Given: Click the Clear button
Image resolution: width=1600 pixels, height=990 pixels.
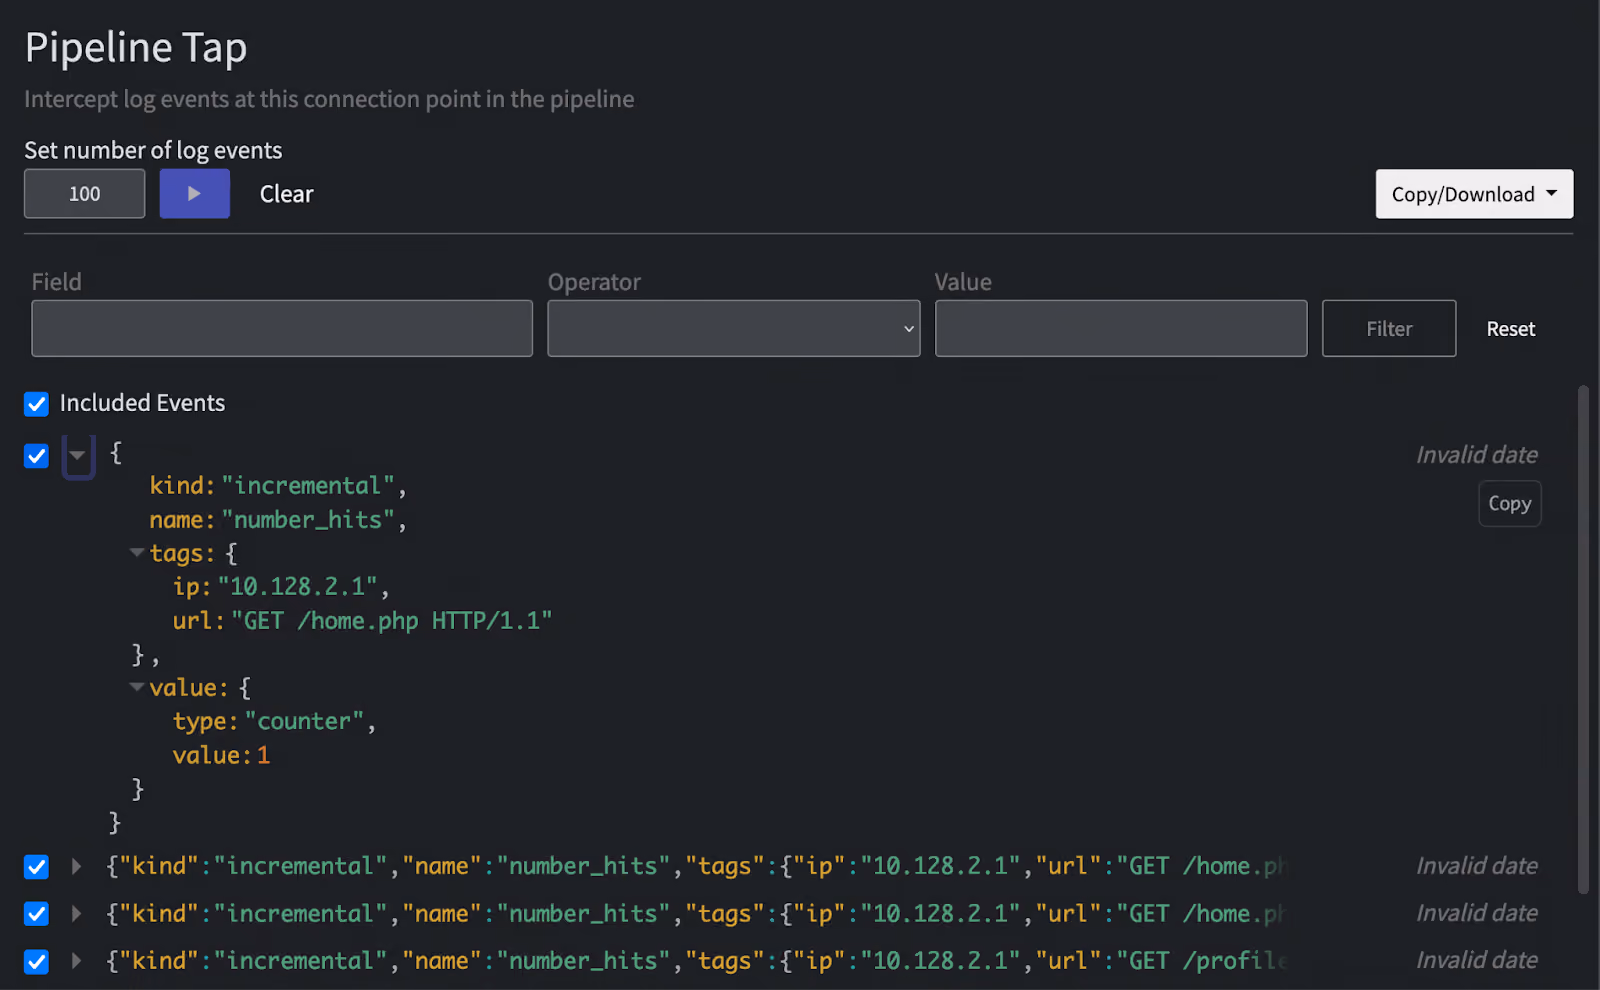Looking at the screenshot, I should coord(286,194).
